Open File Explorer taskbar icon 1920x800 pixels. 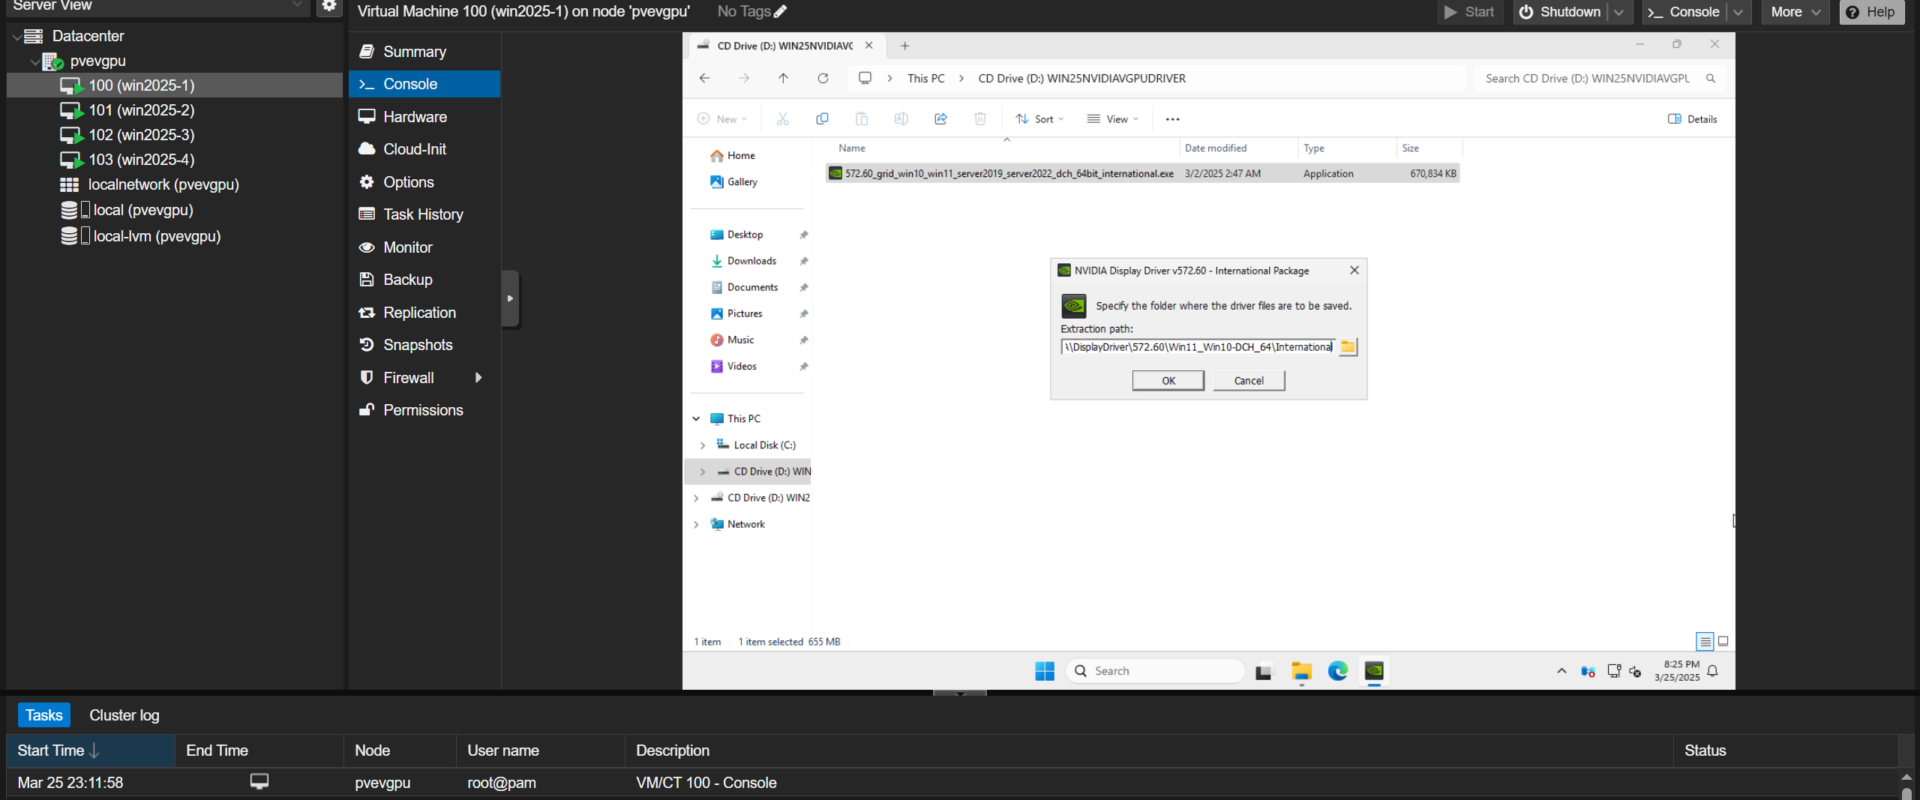(x=1301, y=671)
